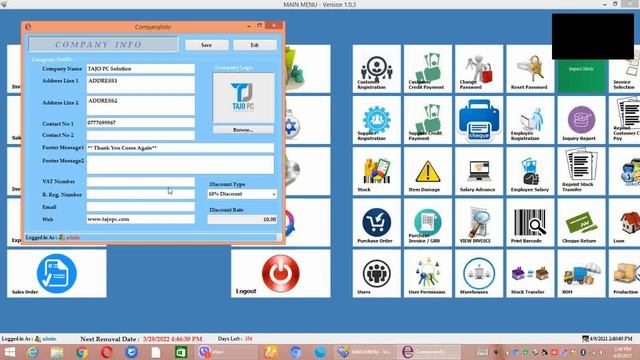
Task: Open the BOM truck tile
Action: pos(581,273)
